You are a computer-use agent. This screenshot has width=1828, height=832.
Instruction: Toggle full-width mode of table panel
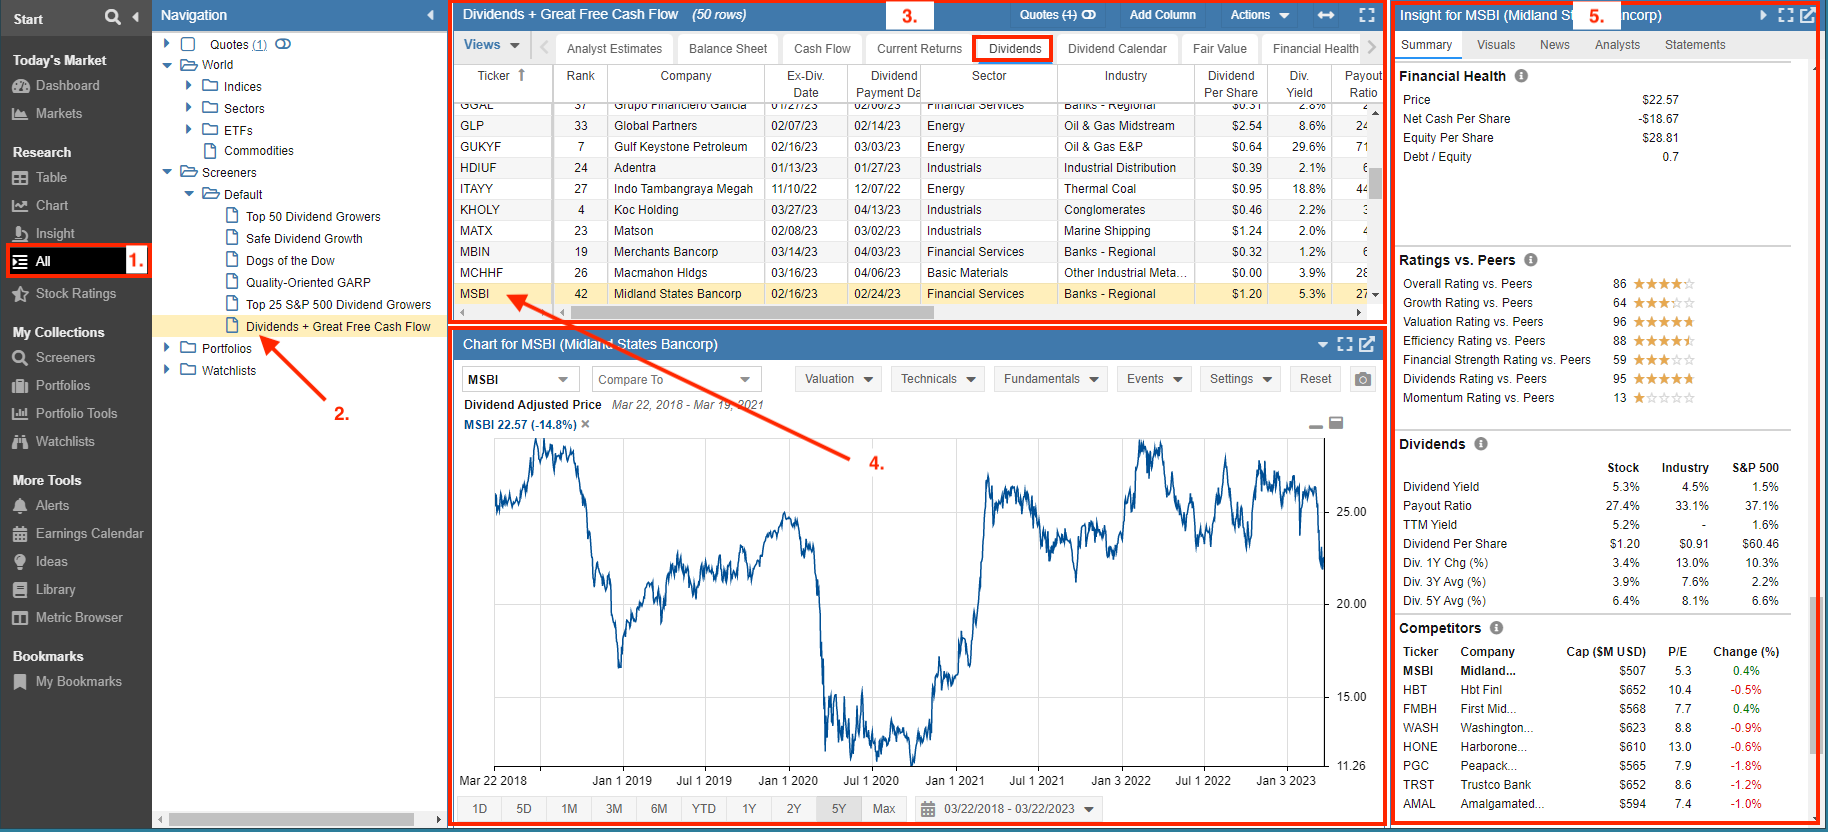coord(1326,15)
